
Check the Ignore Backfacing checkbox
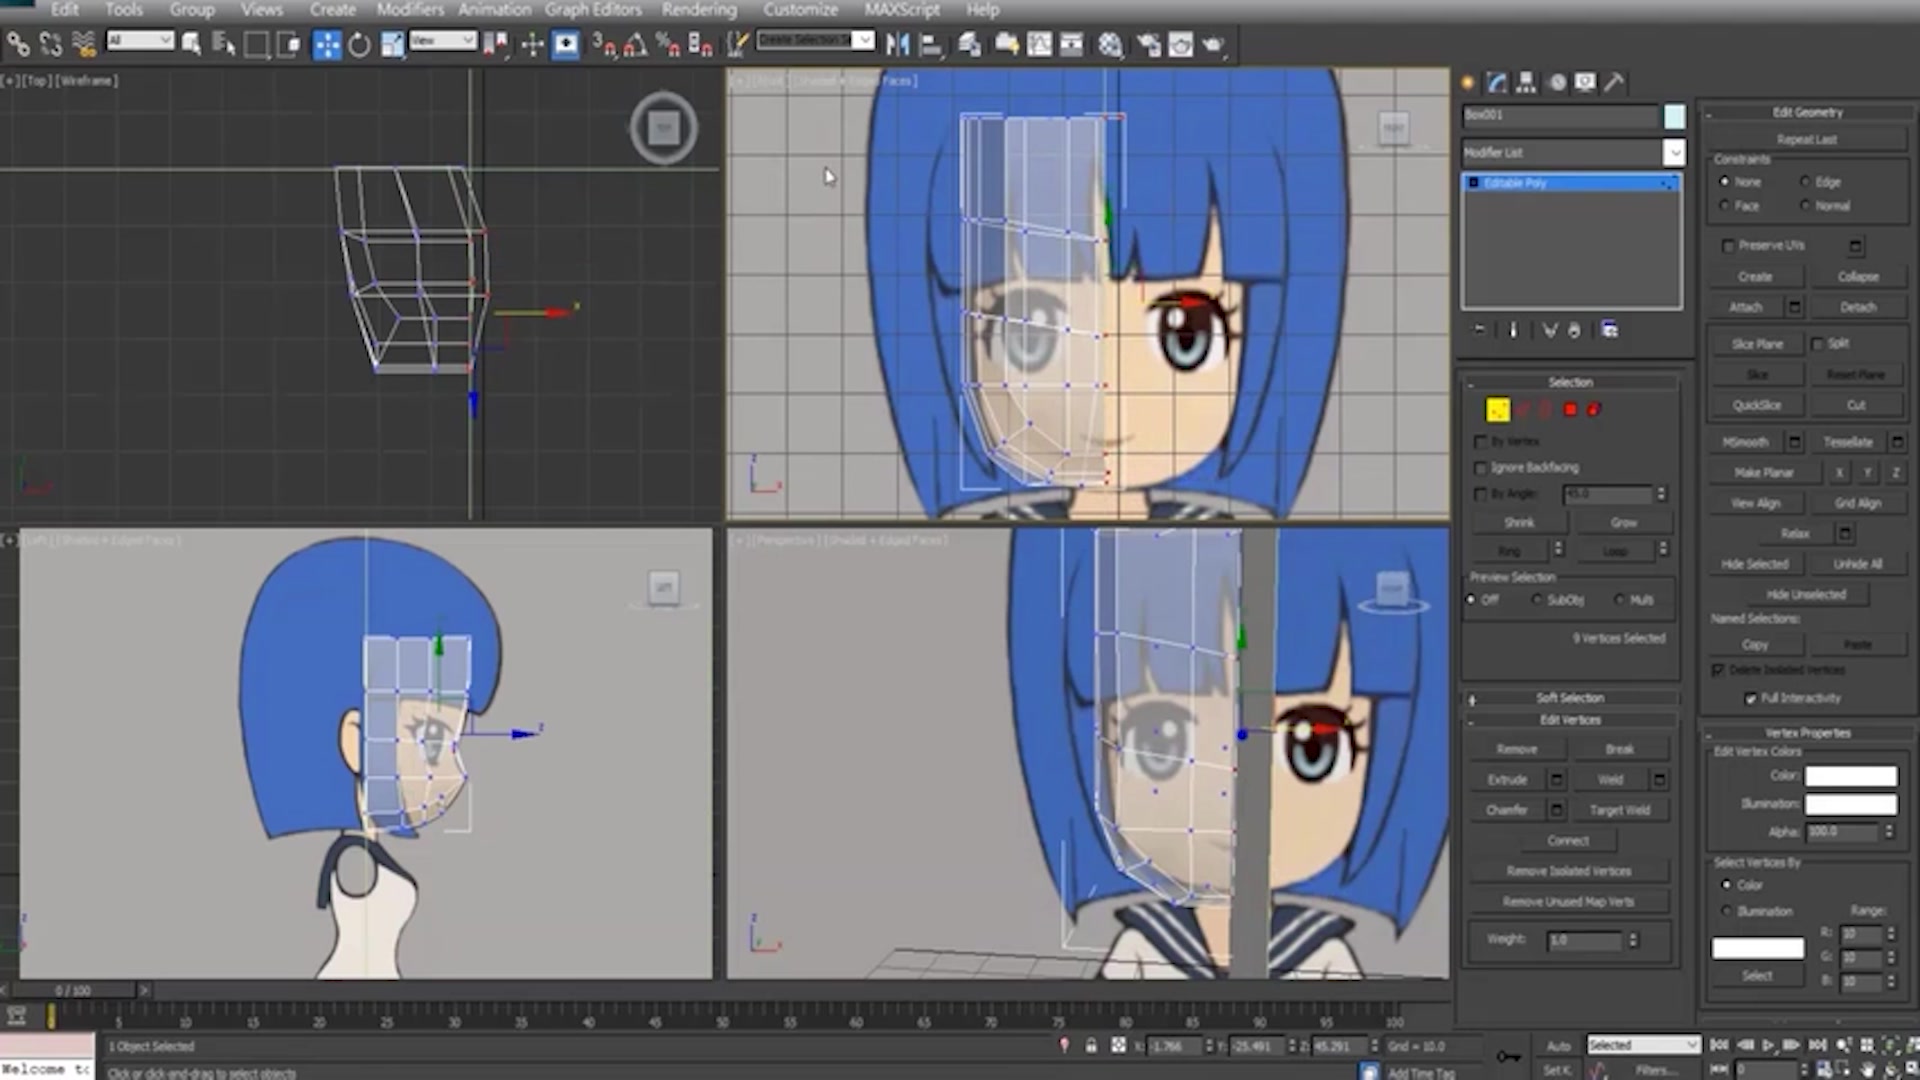pos(1480,467)
